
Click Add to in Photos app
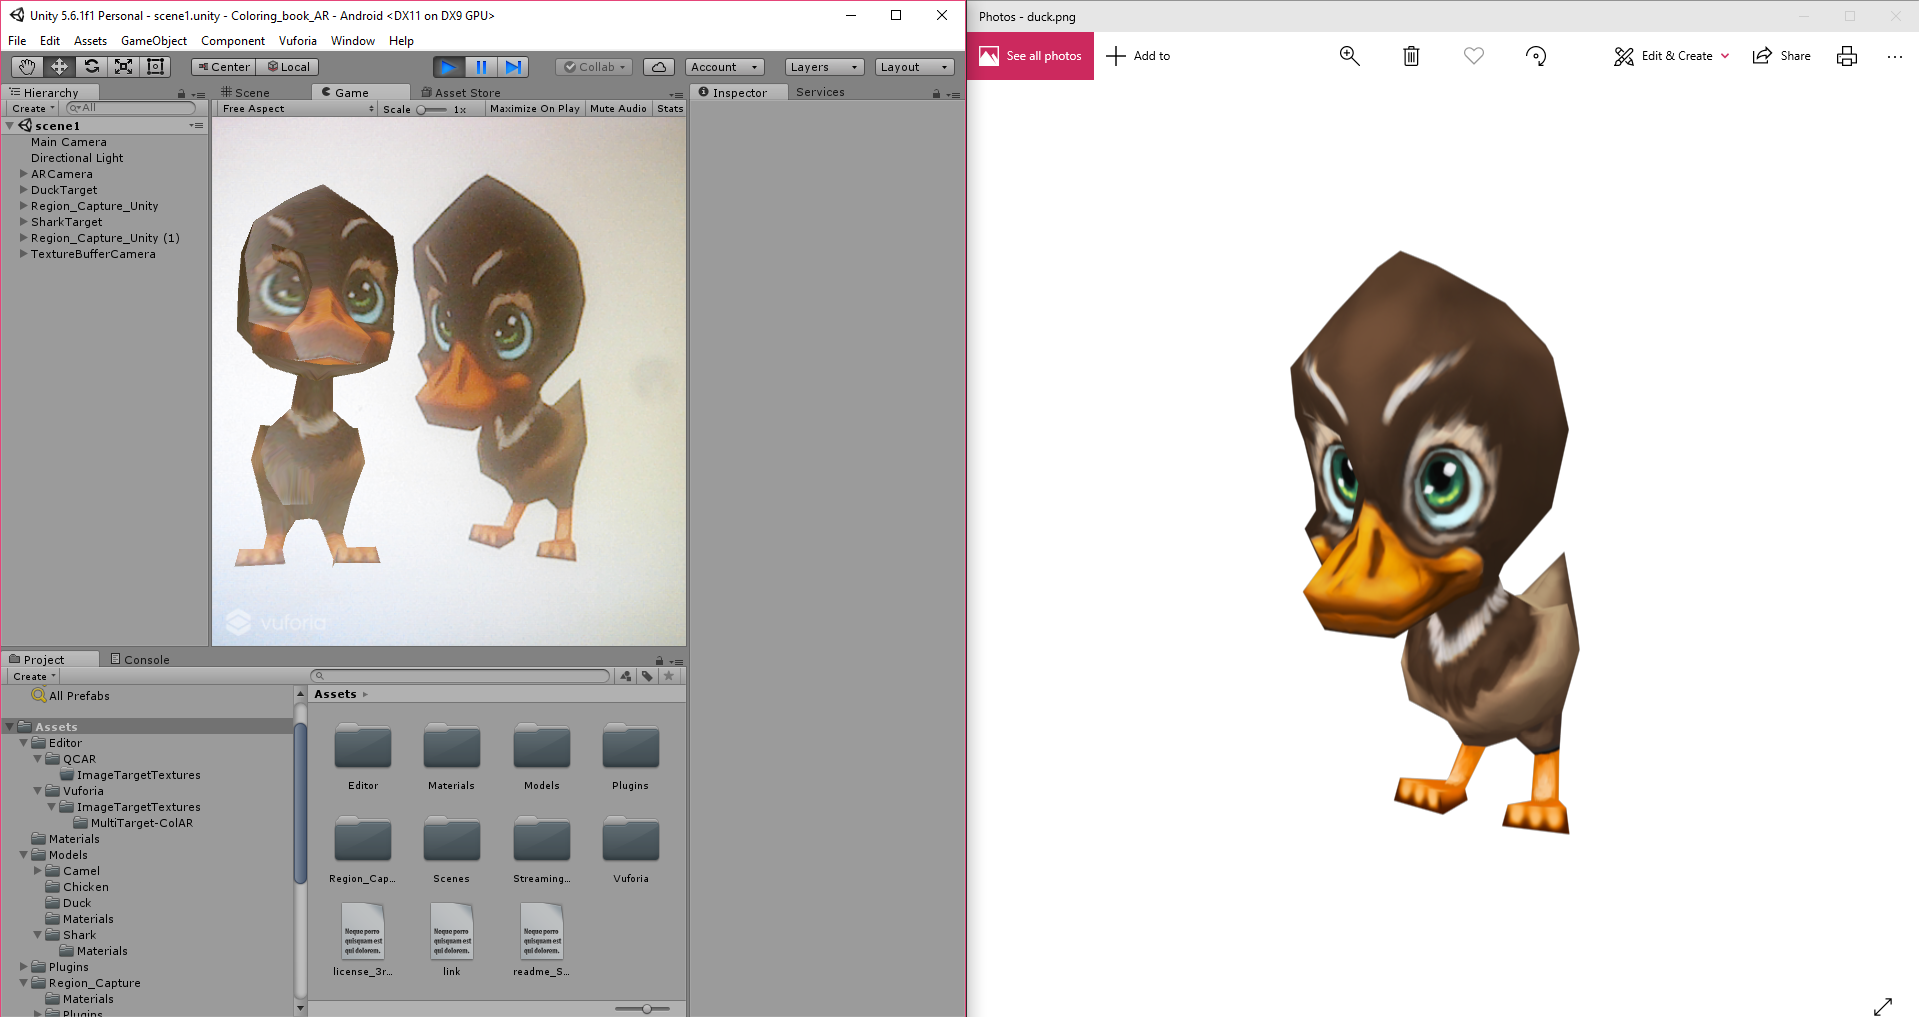click(x=1138, y=56)
